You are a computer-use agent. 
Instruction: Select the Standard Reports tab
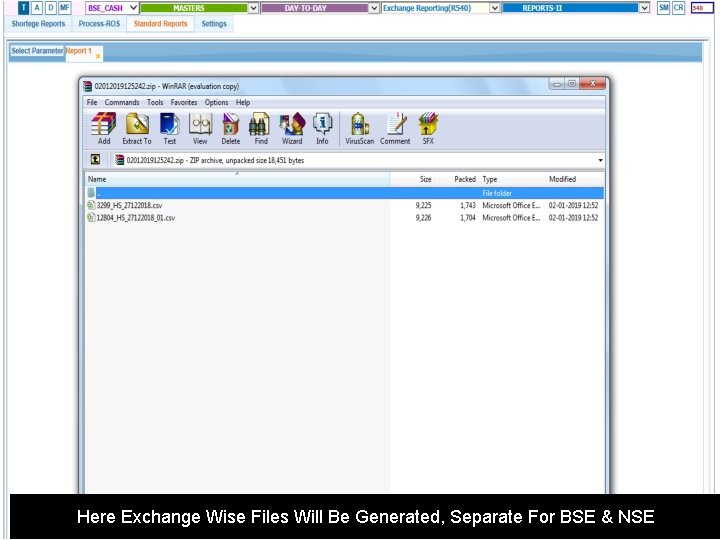161,24
